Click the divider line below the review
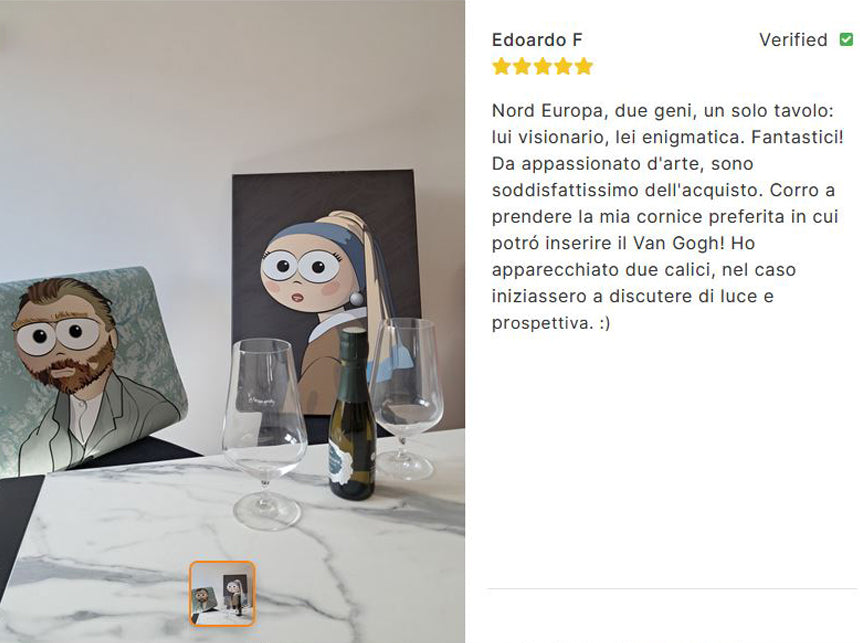The image size is (860, 643). [x=672, y=589]
